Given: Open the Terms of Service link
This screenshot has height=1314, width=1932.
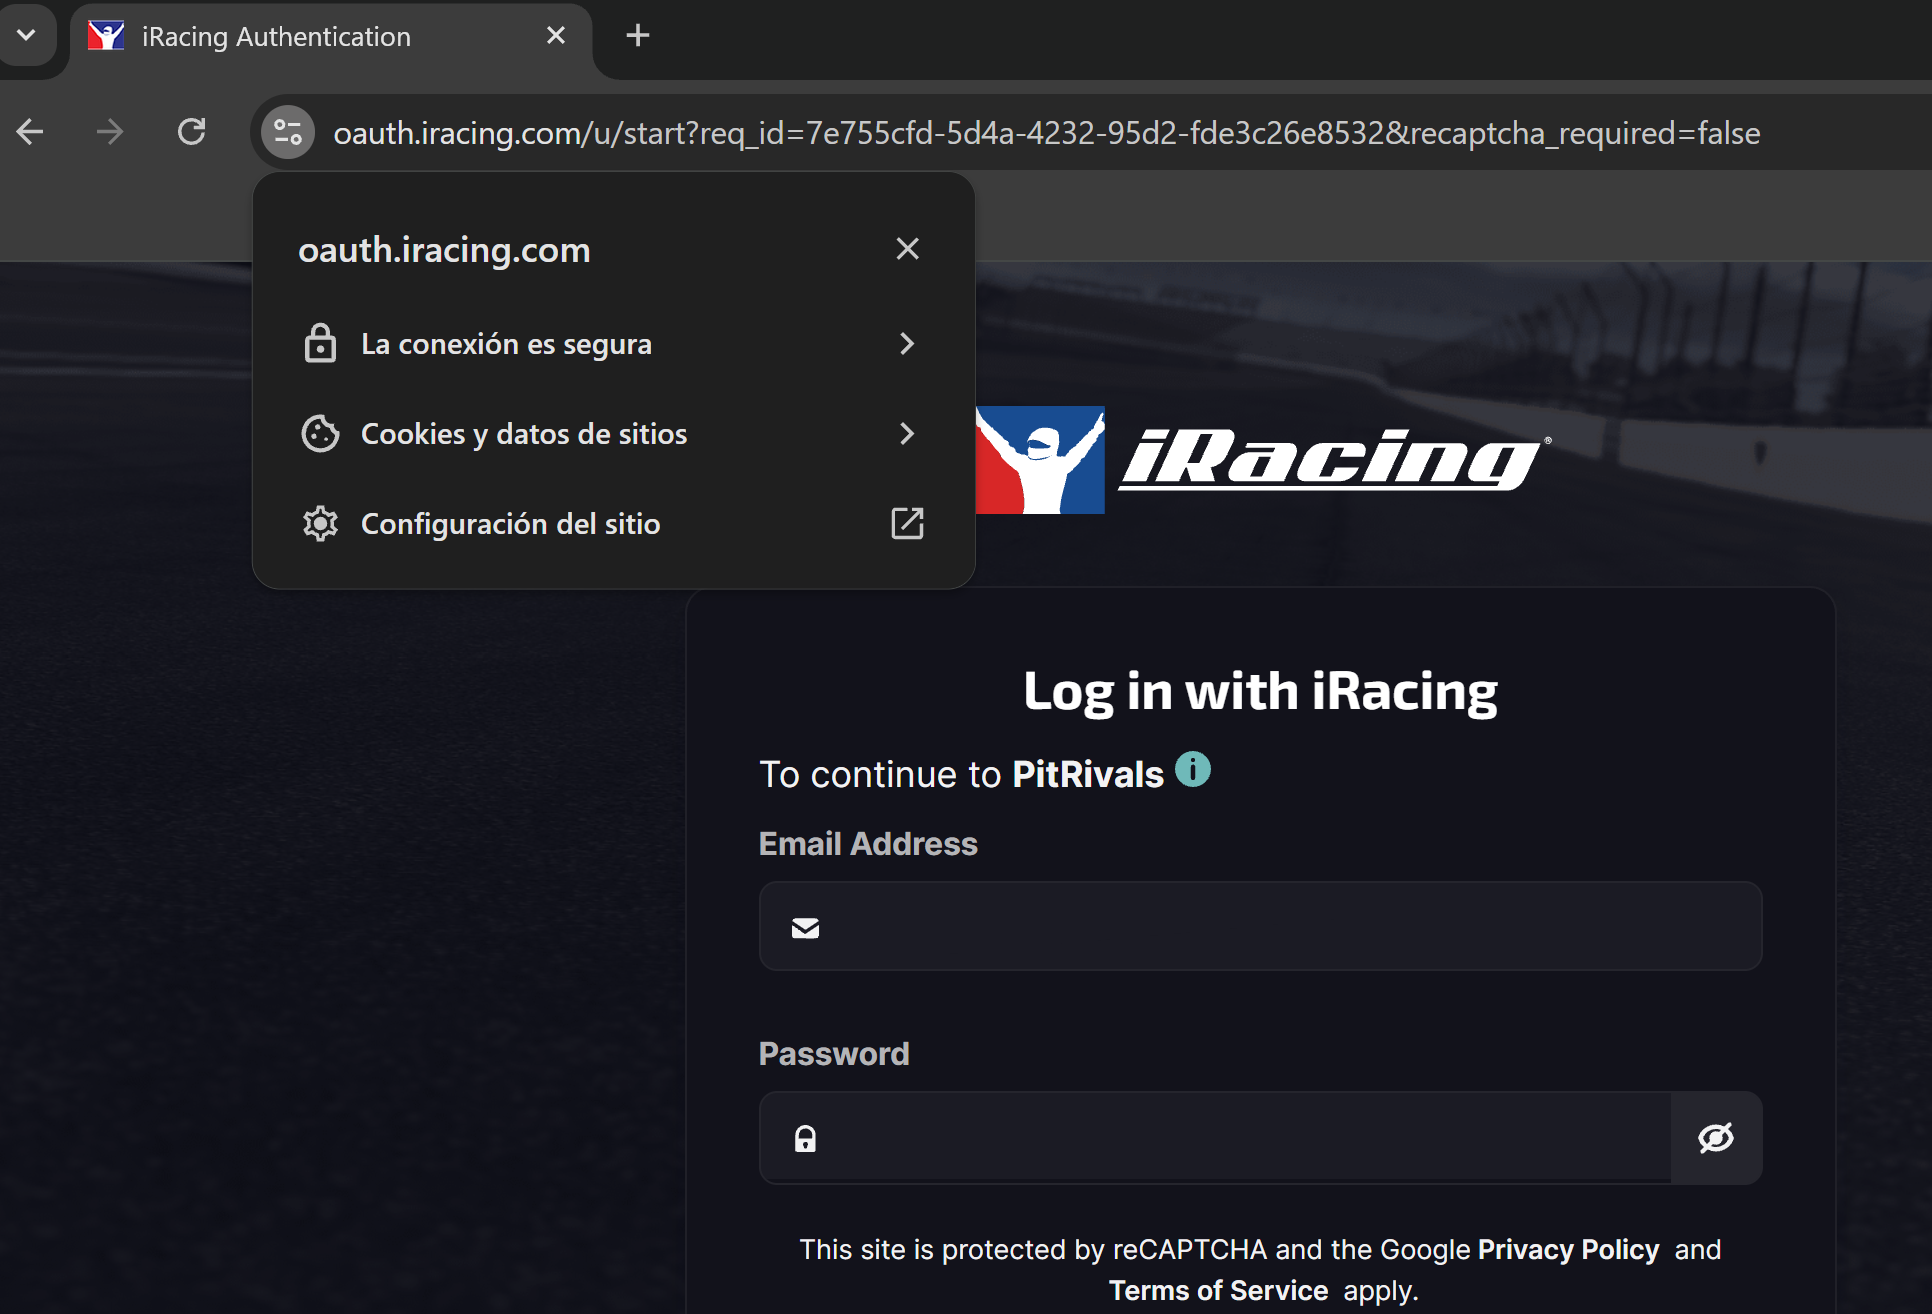Looking at the screenshot, I should 1218,1290.
